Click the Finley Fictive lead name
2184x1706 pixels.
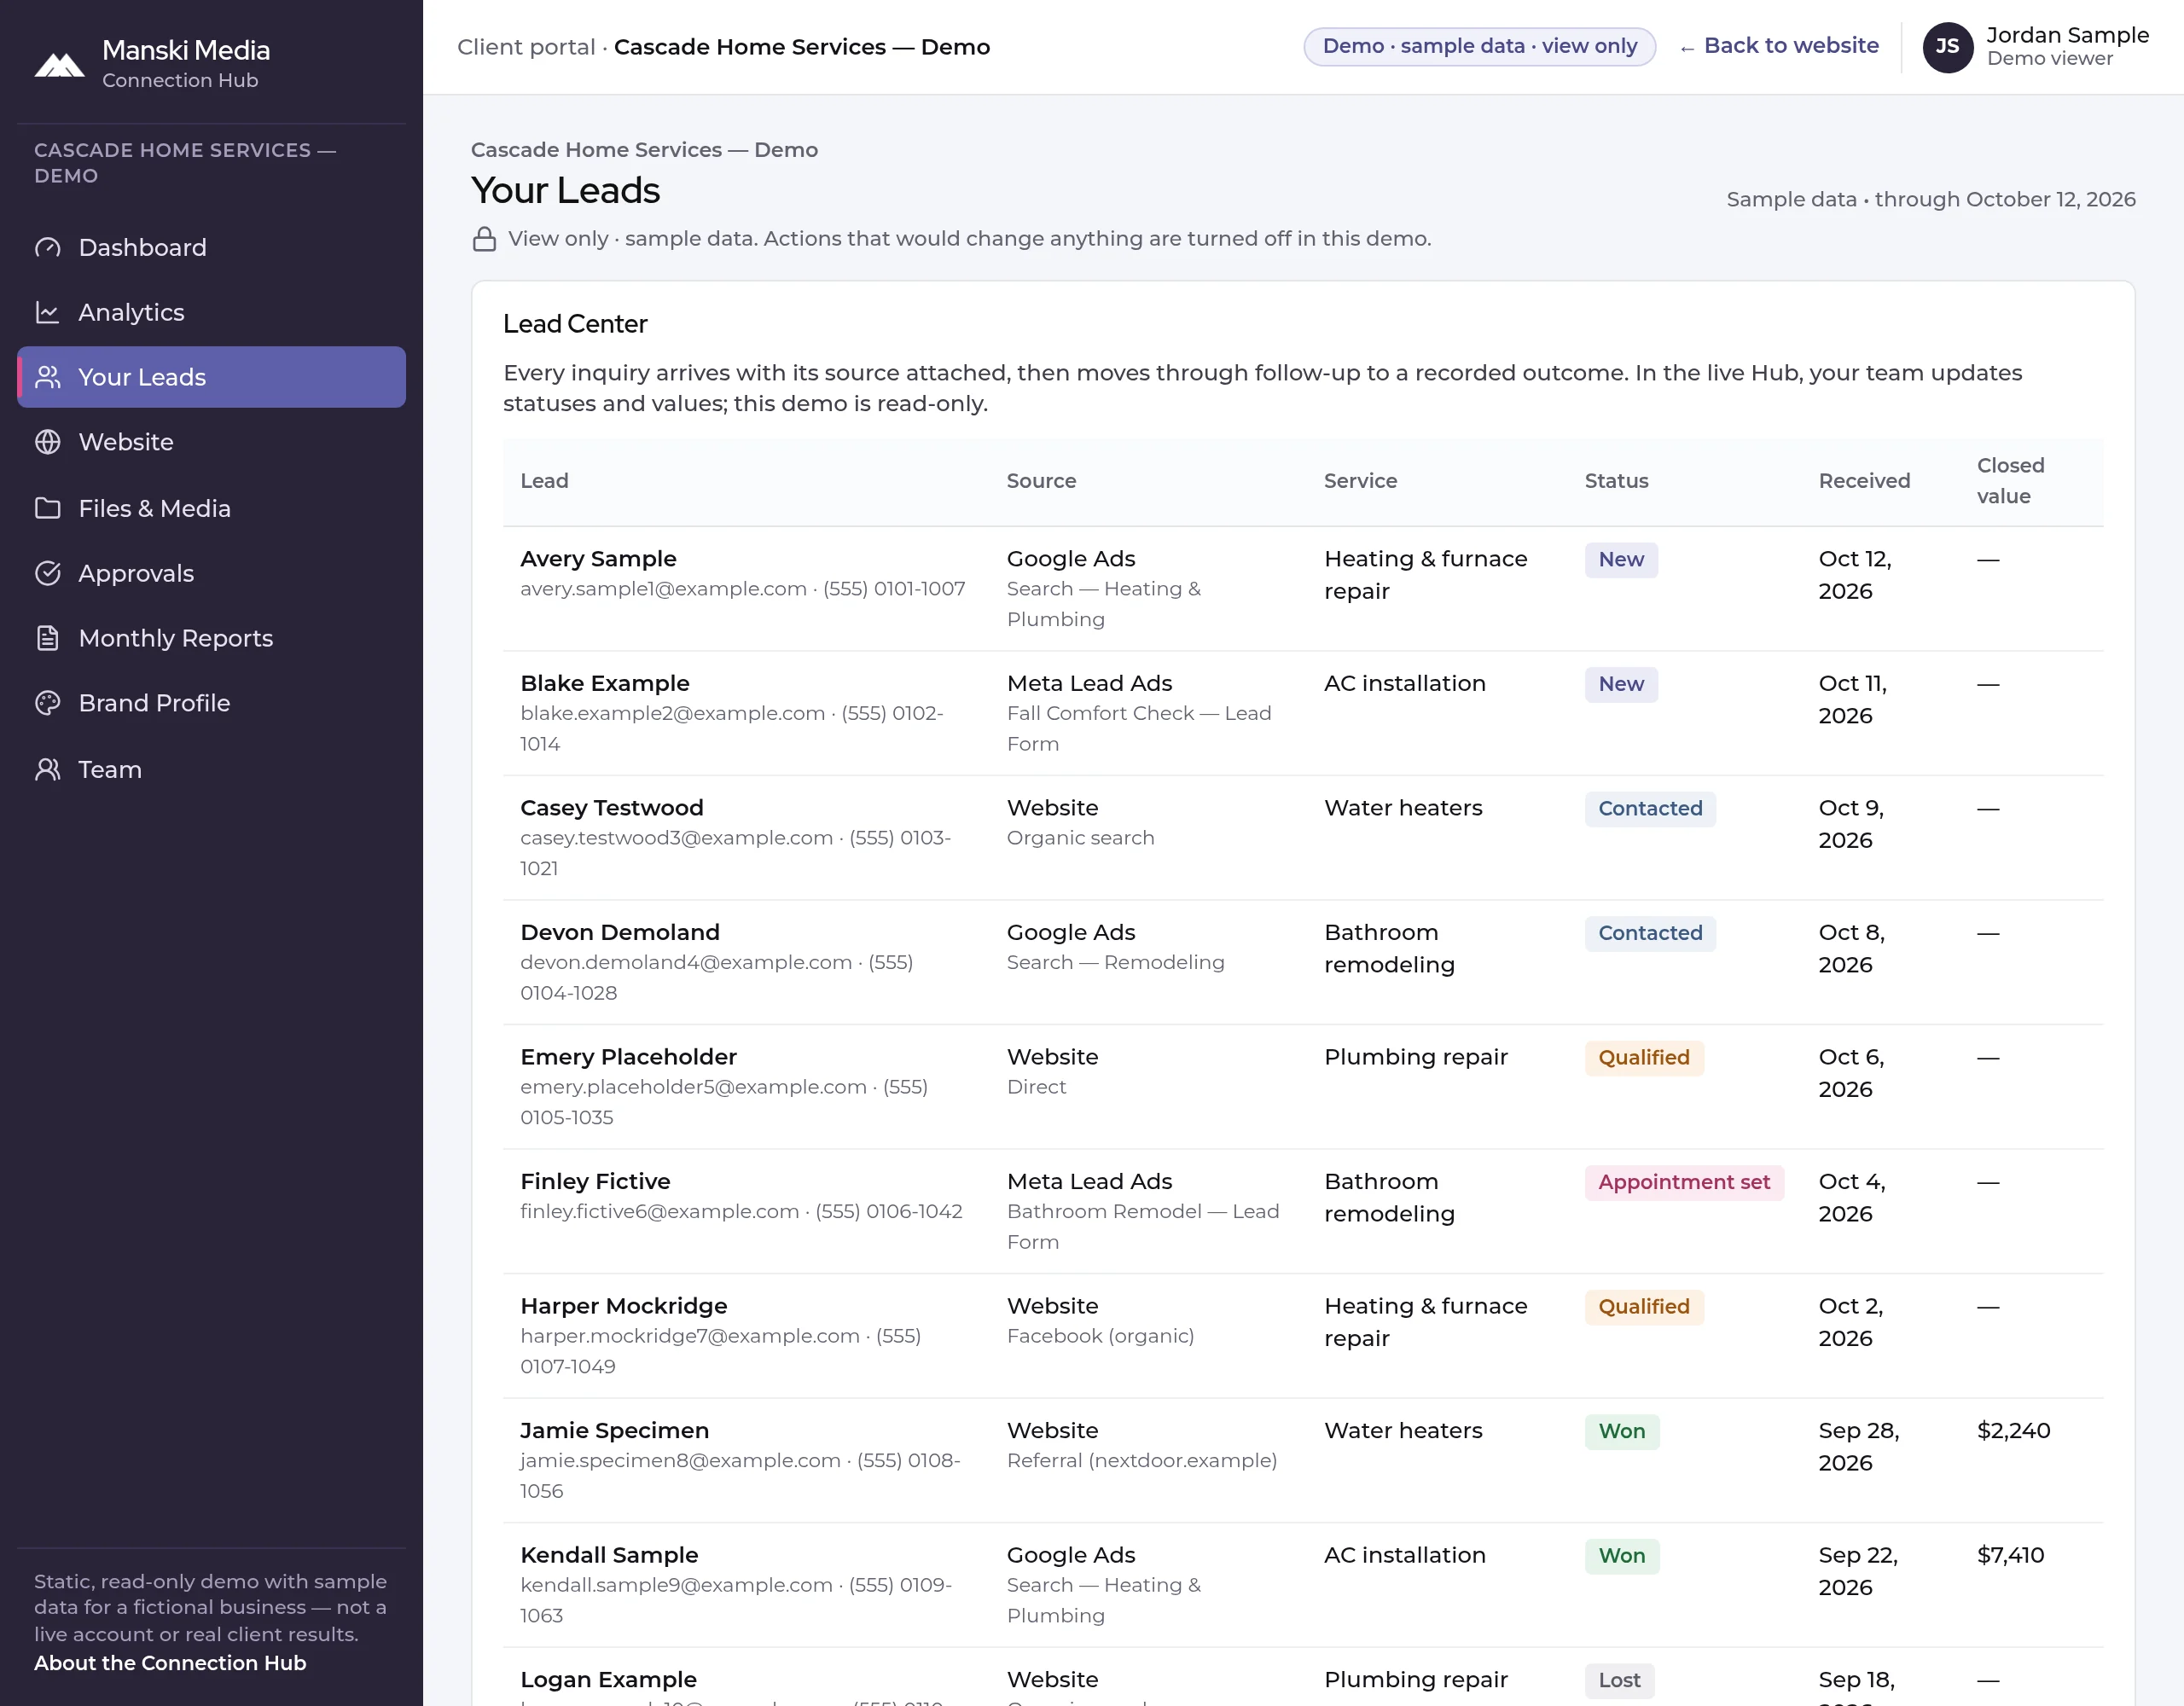[x=595, y=1182]
